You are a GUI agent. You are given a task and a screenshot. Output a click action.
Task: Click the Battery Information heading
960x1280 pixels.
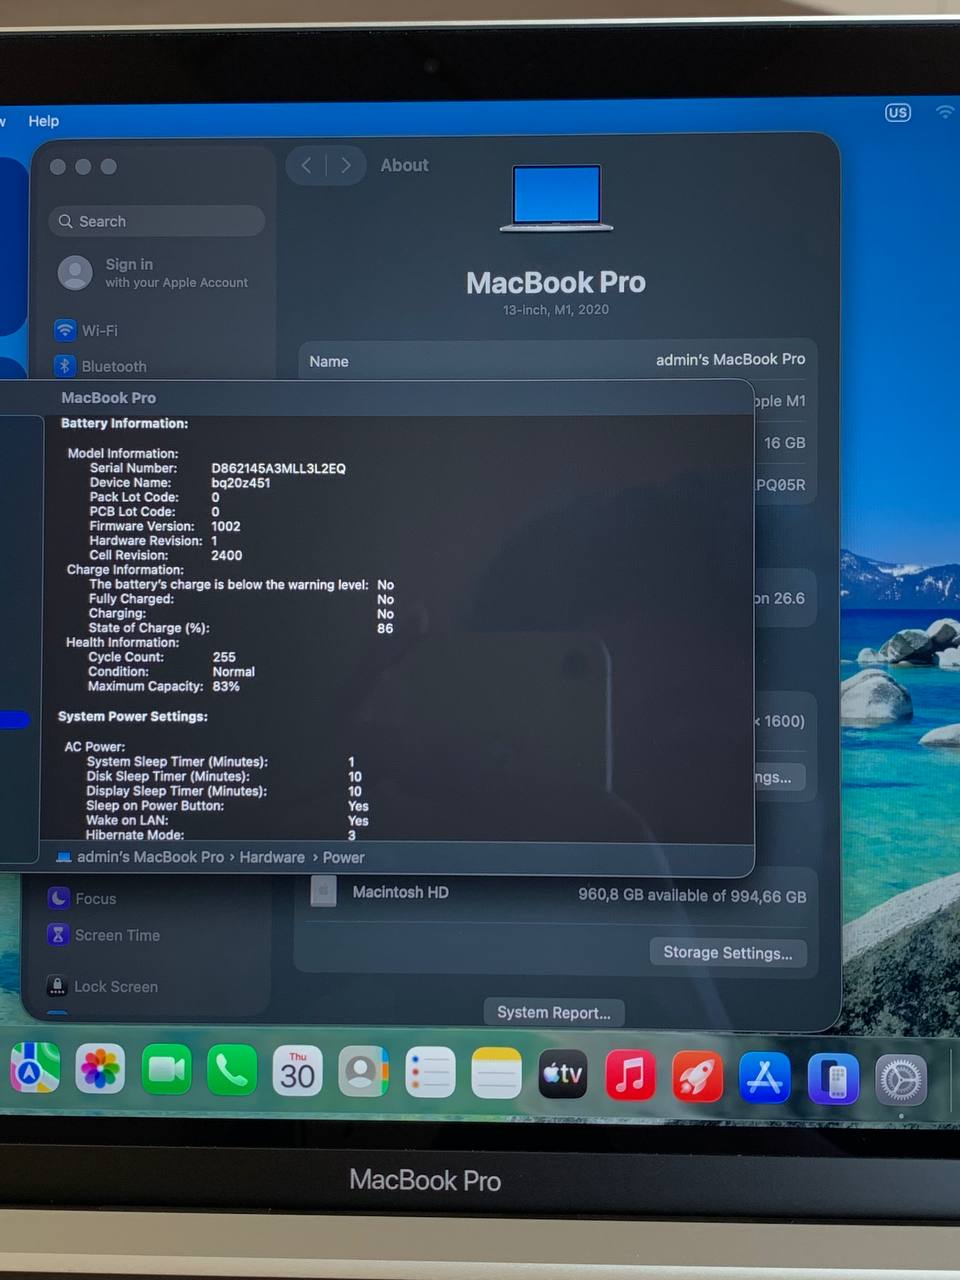[124, 423]
